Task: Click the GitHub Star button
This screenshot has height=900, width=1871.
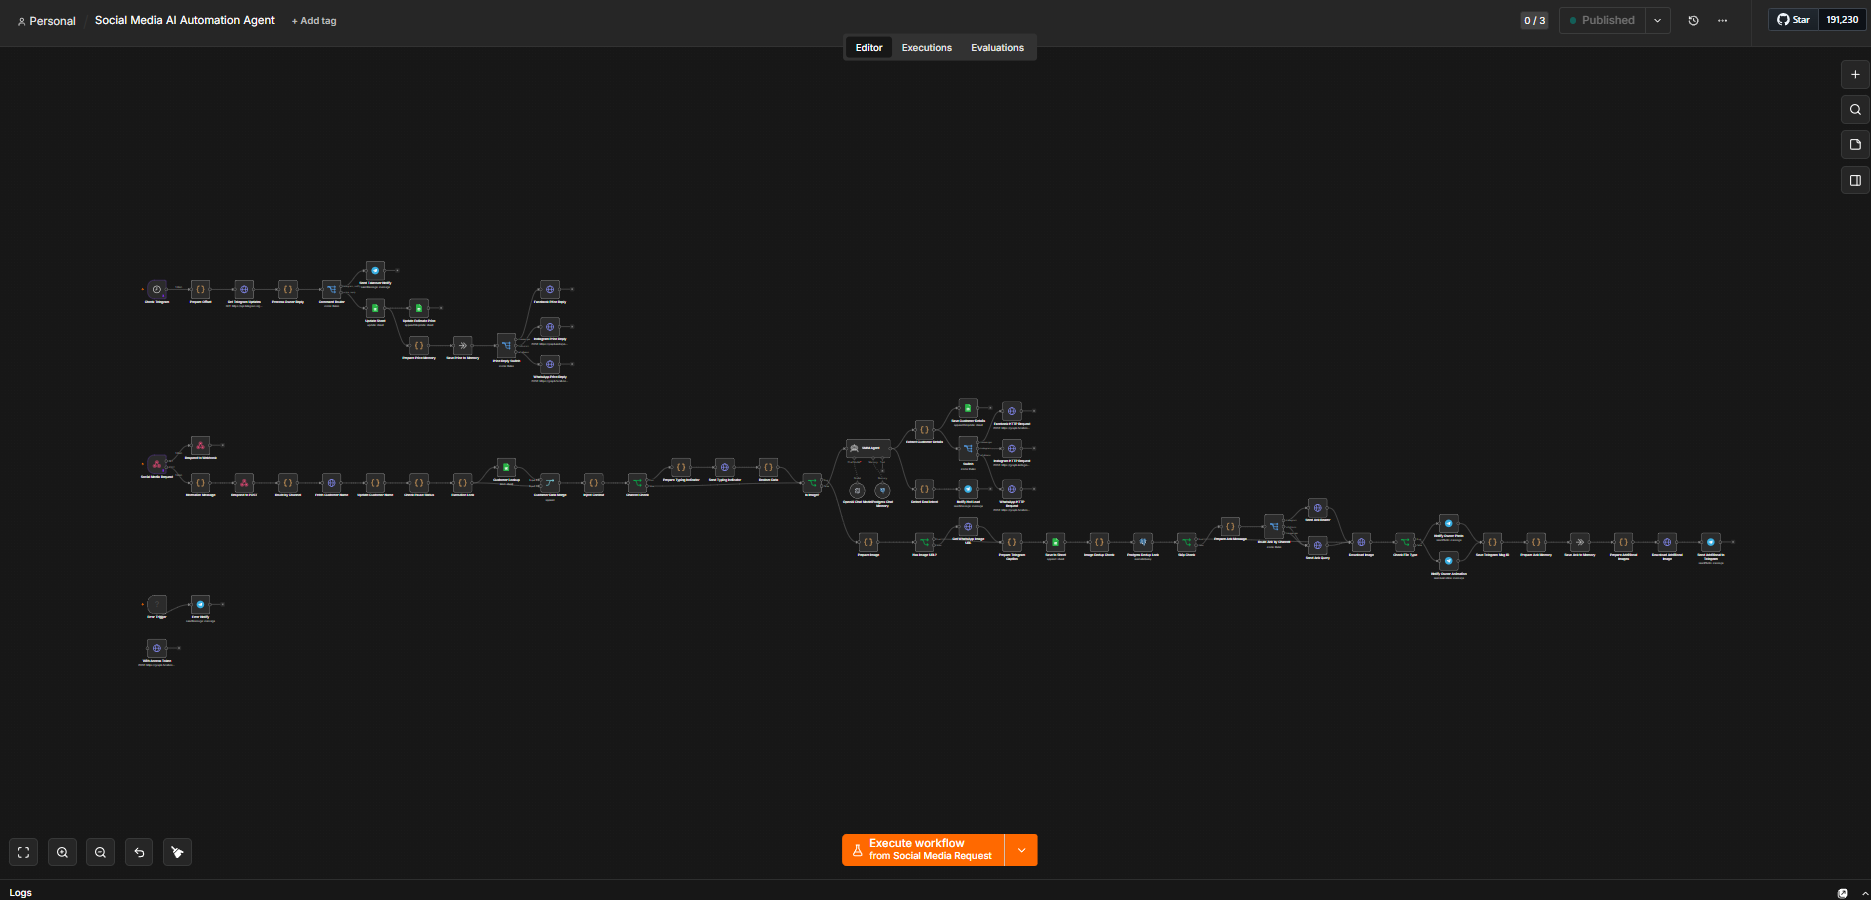Action: pyautogui.click(x=1794, y=20)
